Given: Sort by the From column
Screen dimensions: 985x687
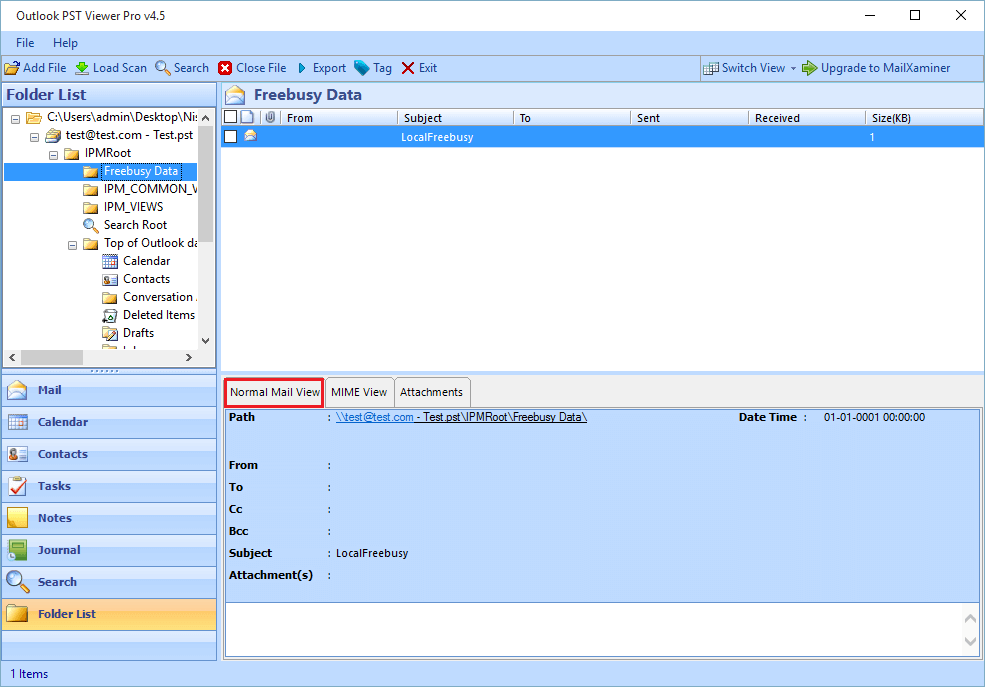Looking at the screenshot, I should coord(339,117).
